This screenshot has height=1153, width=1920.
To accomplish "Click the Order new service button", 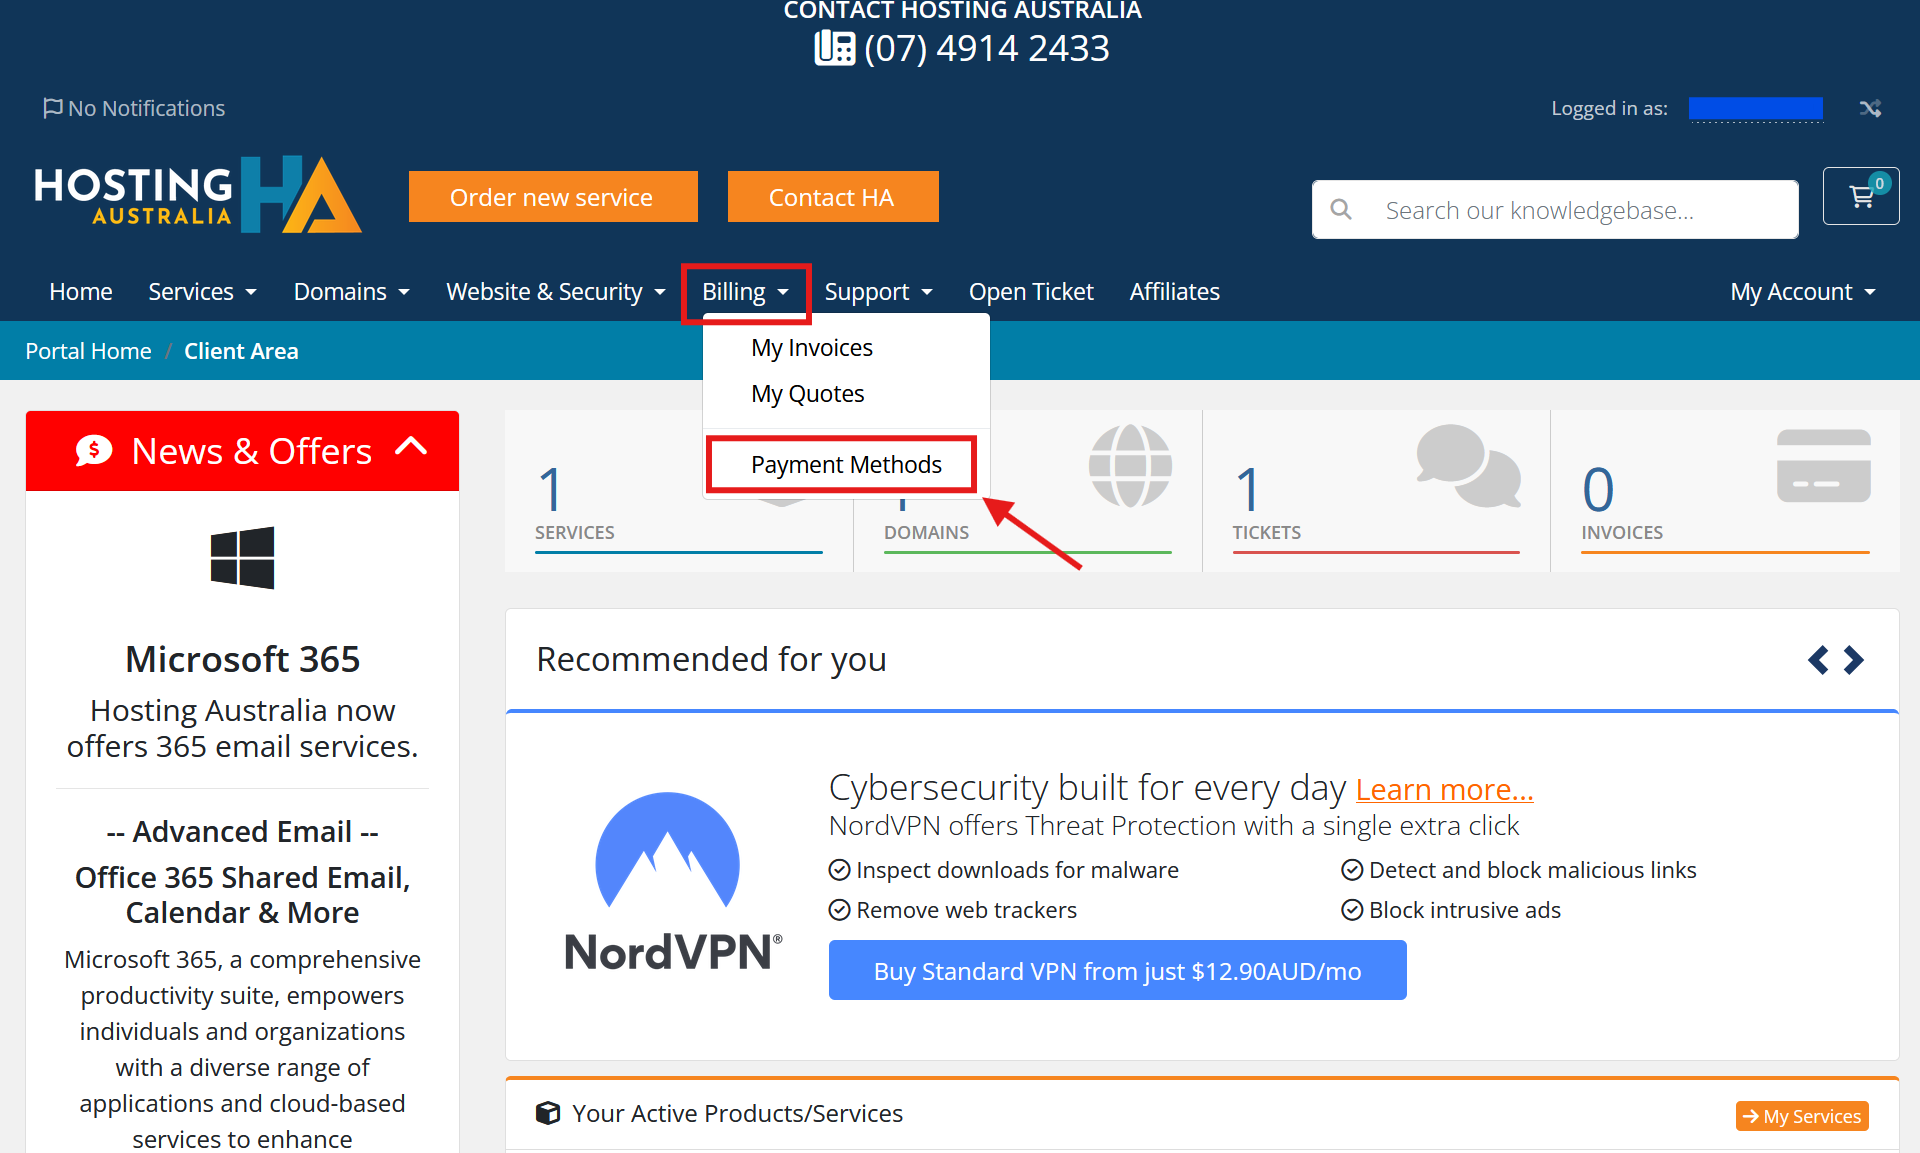I will coord(553,197).
